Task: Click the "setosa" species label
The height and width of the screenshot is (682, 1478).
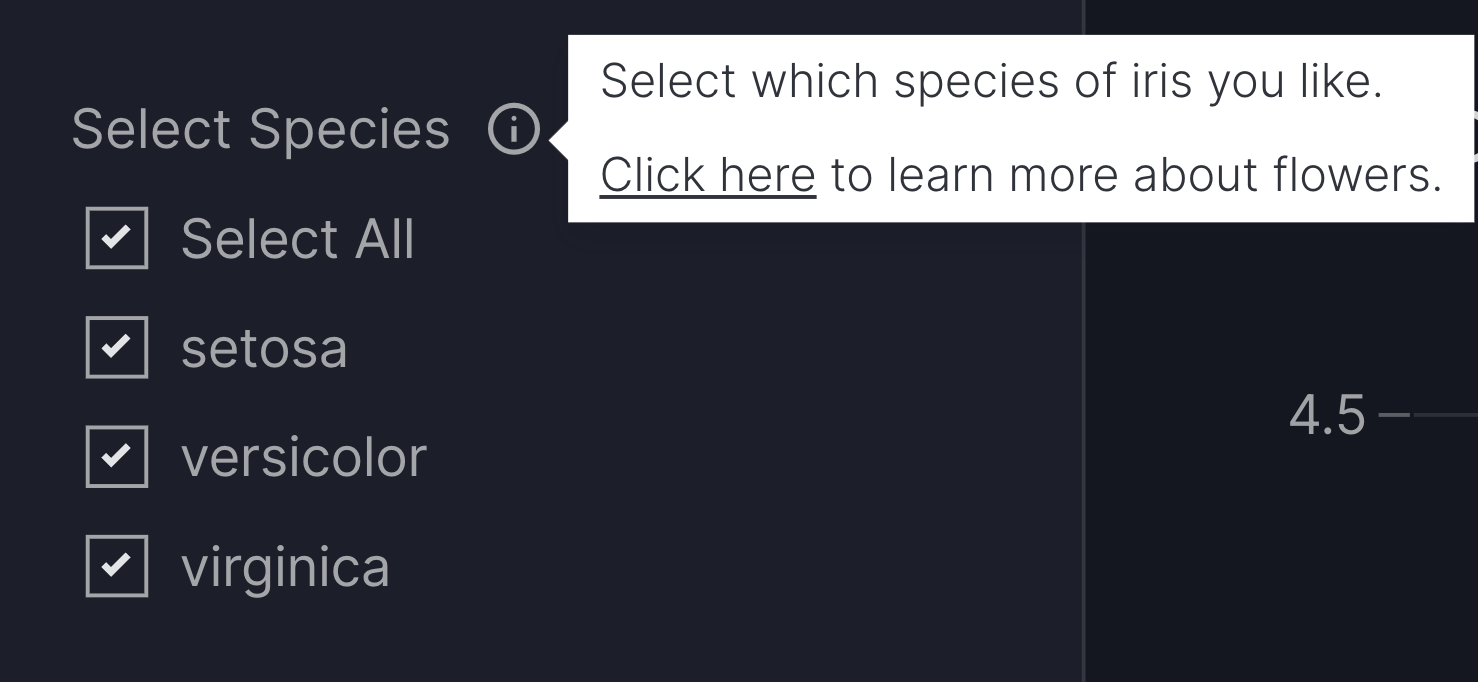Action: pyautogui.click(x=264, y=348)
